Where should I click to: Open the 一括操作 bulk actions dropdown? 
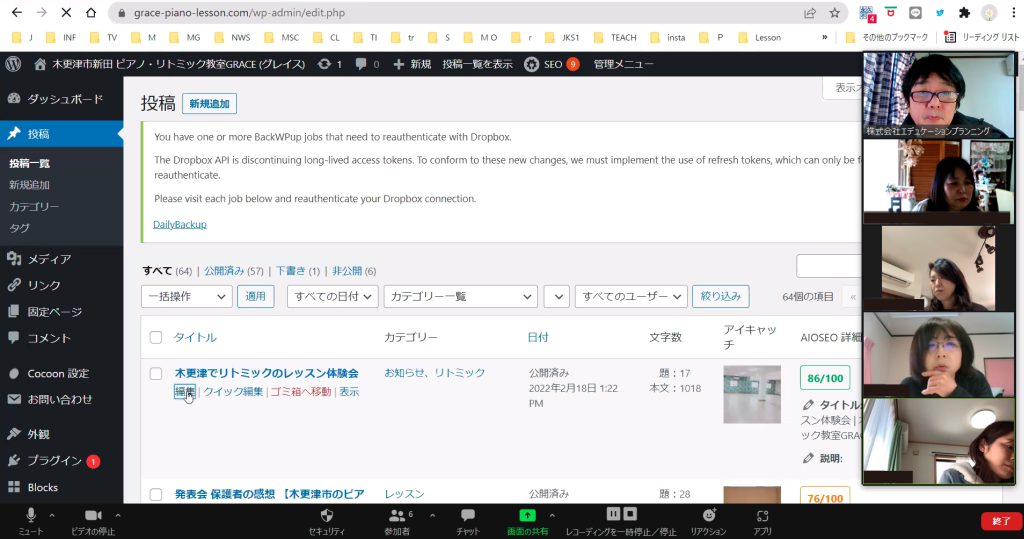click(187, 296)
